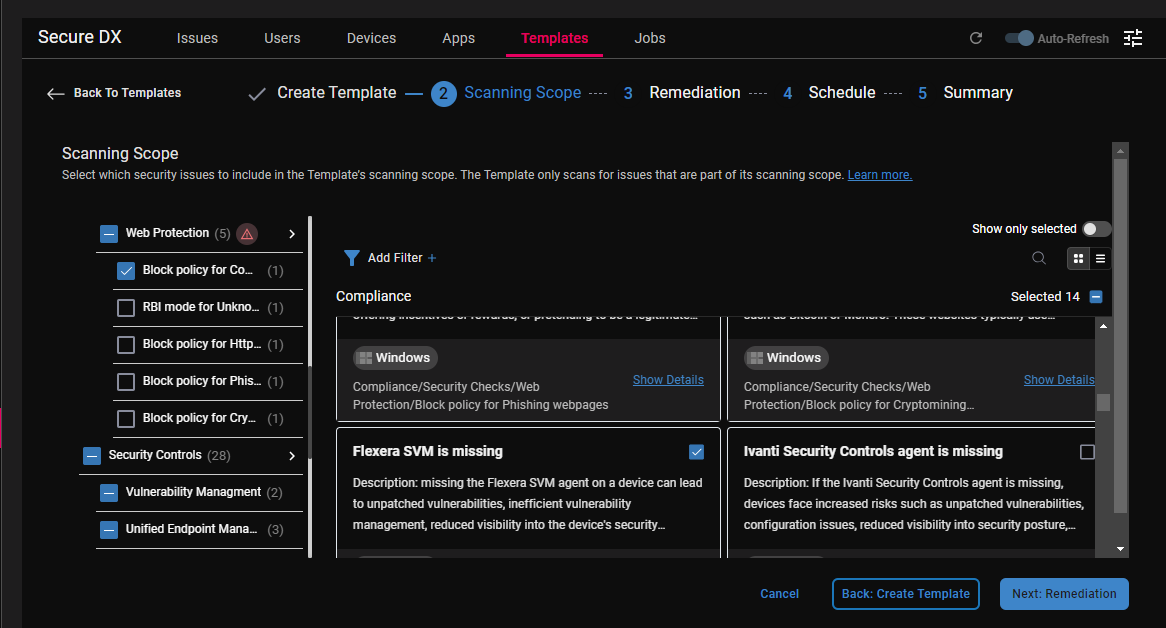This screenshot has width=1166, height=628.
Task: Click the Back To Templates arrow icon
Action: coord(56,94)
